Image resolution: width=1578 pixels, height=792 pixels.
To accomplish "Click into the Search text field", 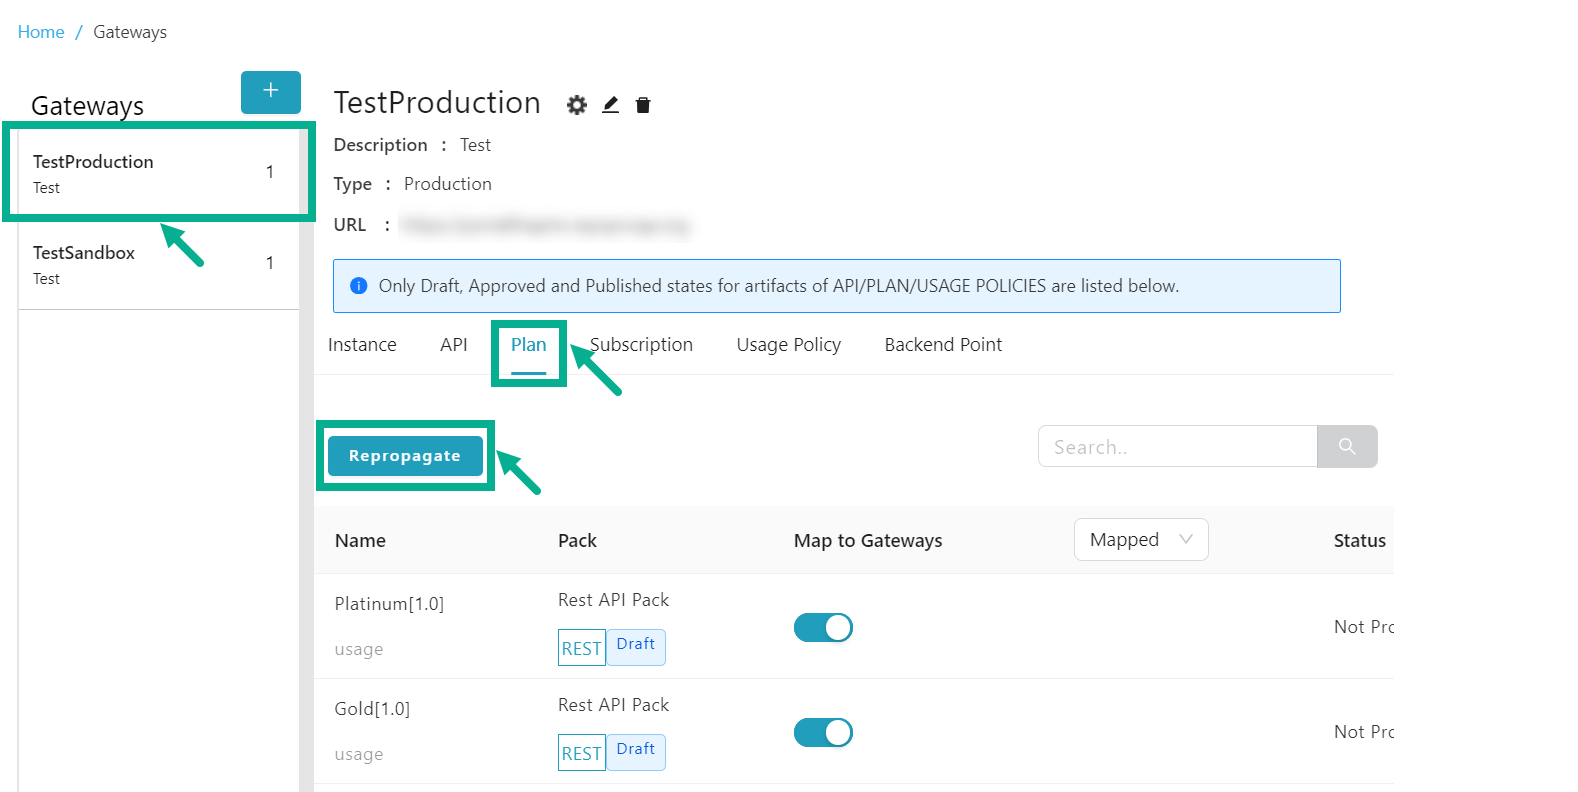I will click(x=1177, y=447).
